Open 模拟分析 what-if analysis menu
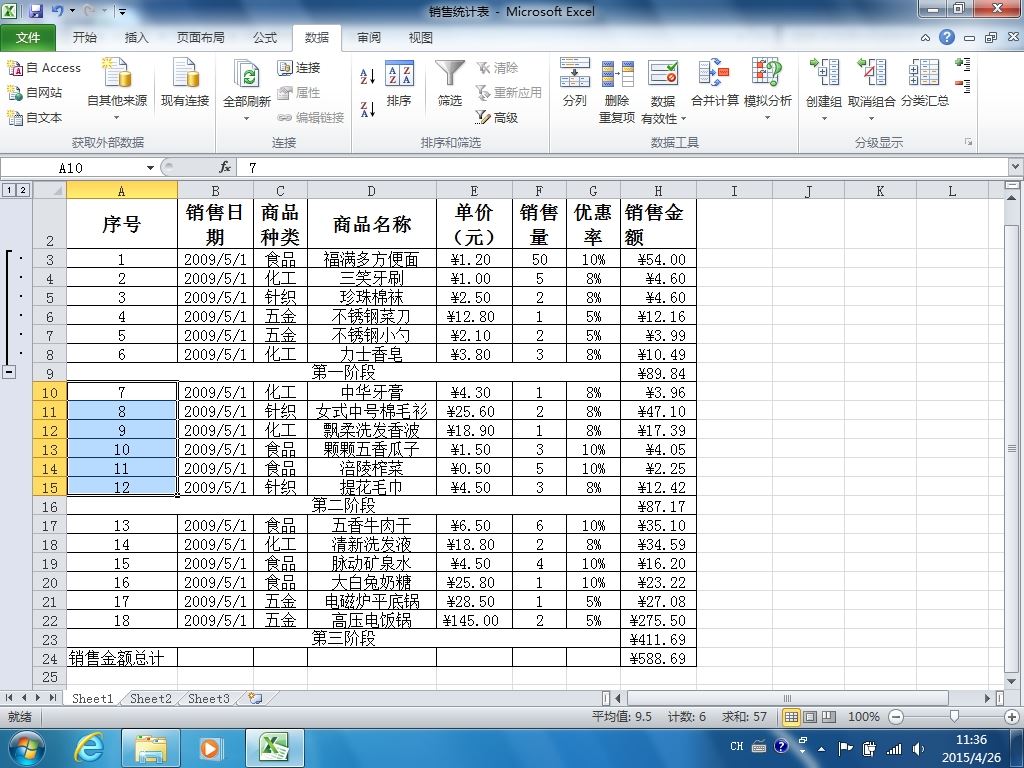 click(767, 89)
